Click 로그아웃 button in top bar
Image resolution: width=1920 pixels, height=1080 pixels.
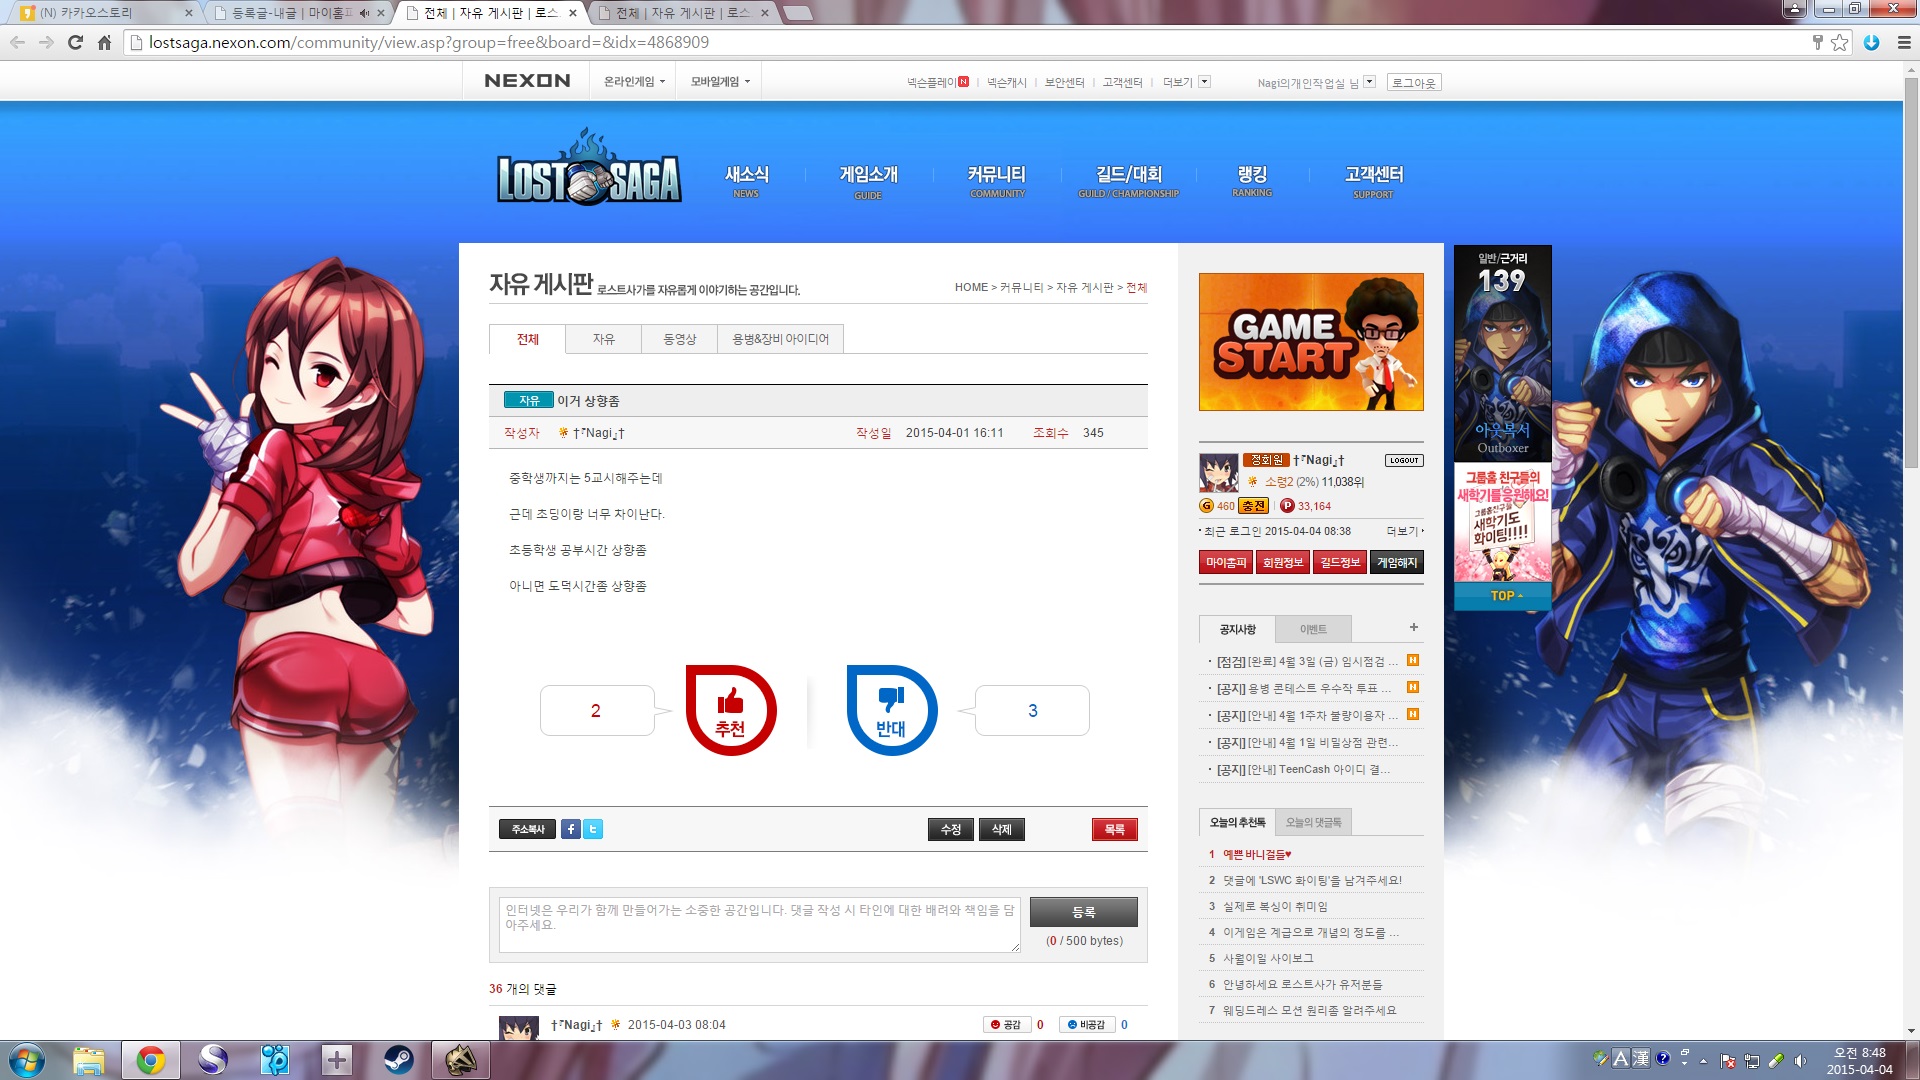coord(1414,83)
